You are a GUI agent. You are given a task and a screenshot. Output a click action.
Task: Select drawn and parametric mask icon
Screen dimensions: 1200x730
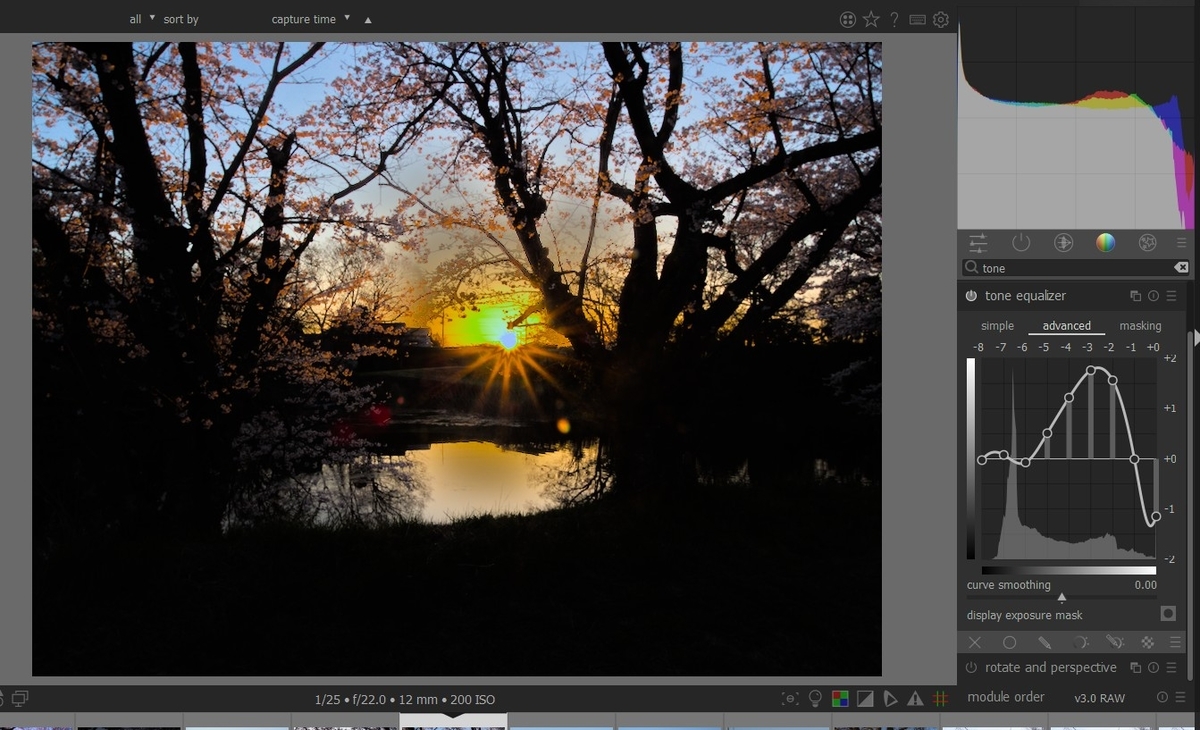pos(1115,642)
